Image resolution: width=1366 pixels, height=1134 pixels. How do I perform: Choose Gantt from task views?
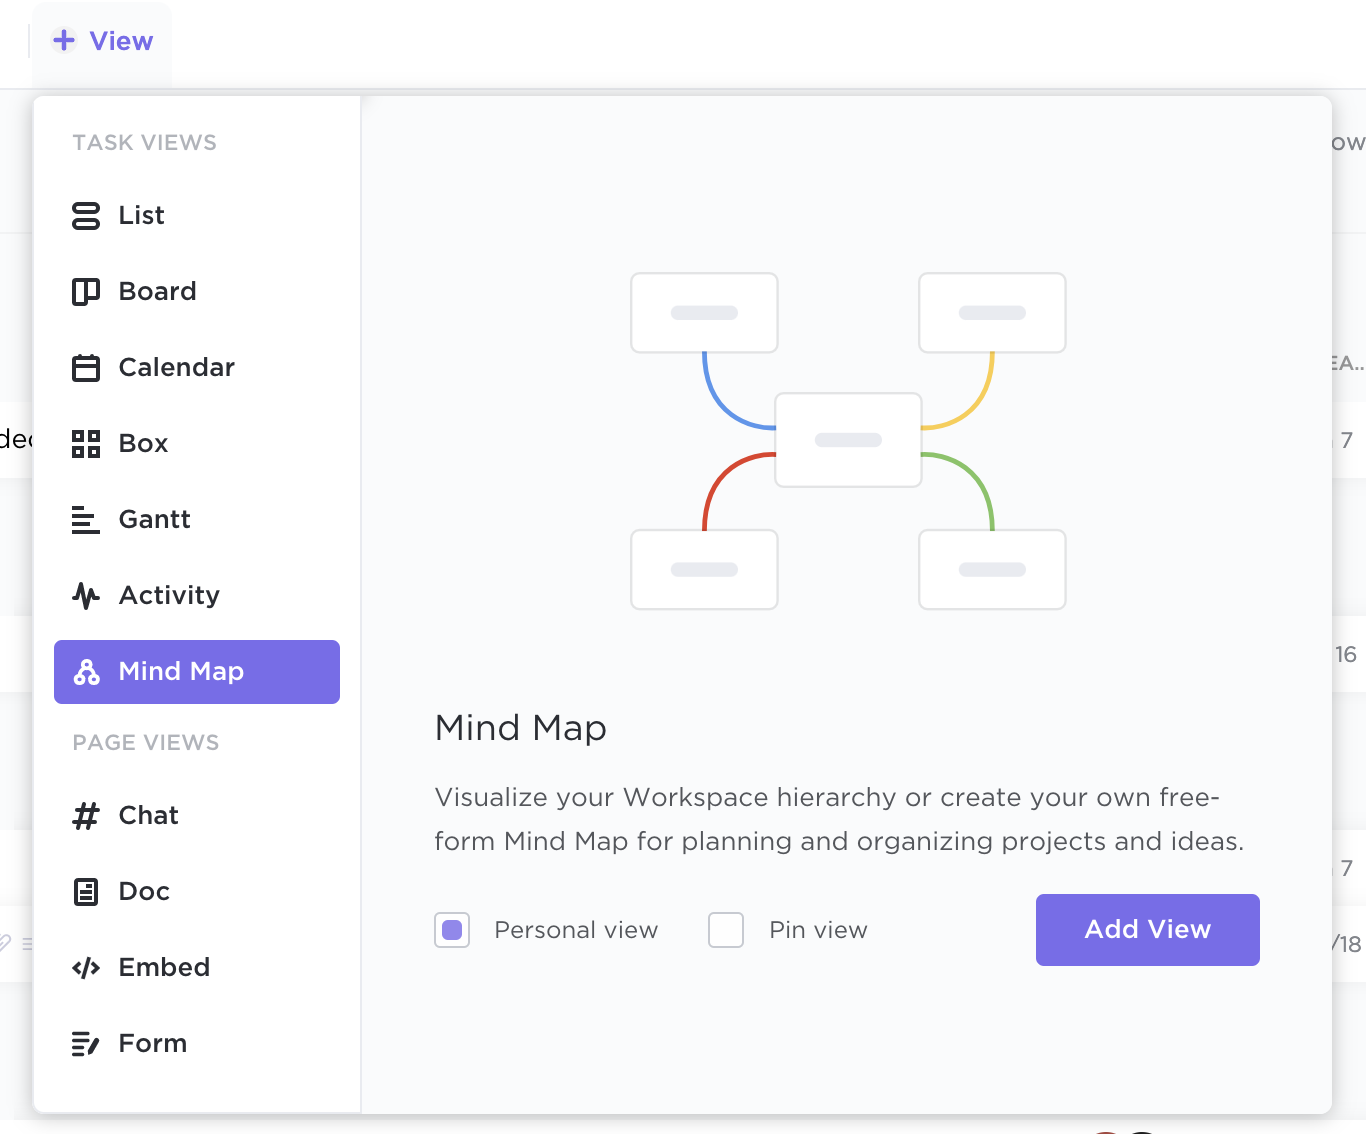coord(155,520)
